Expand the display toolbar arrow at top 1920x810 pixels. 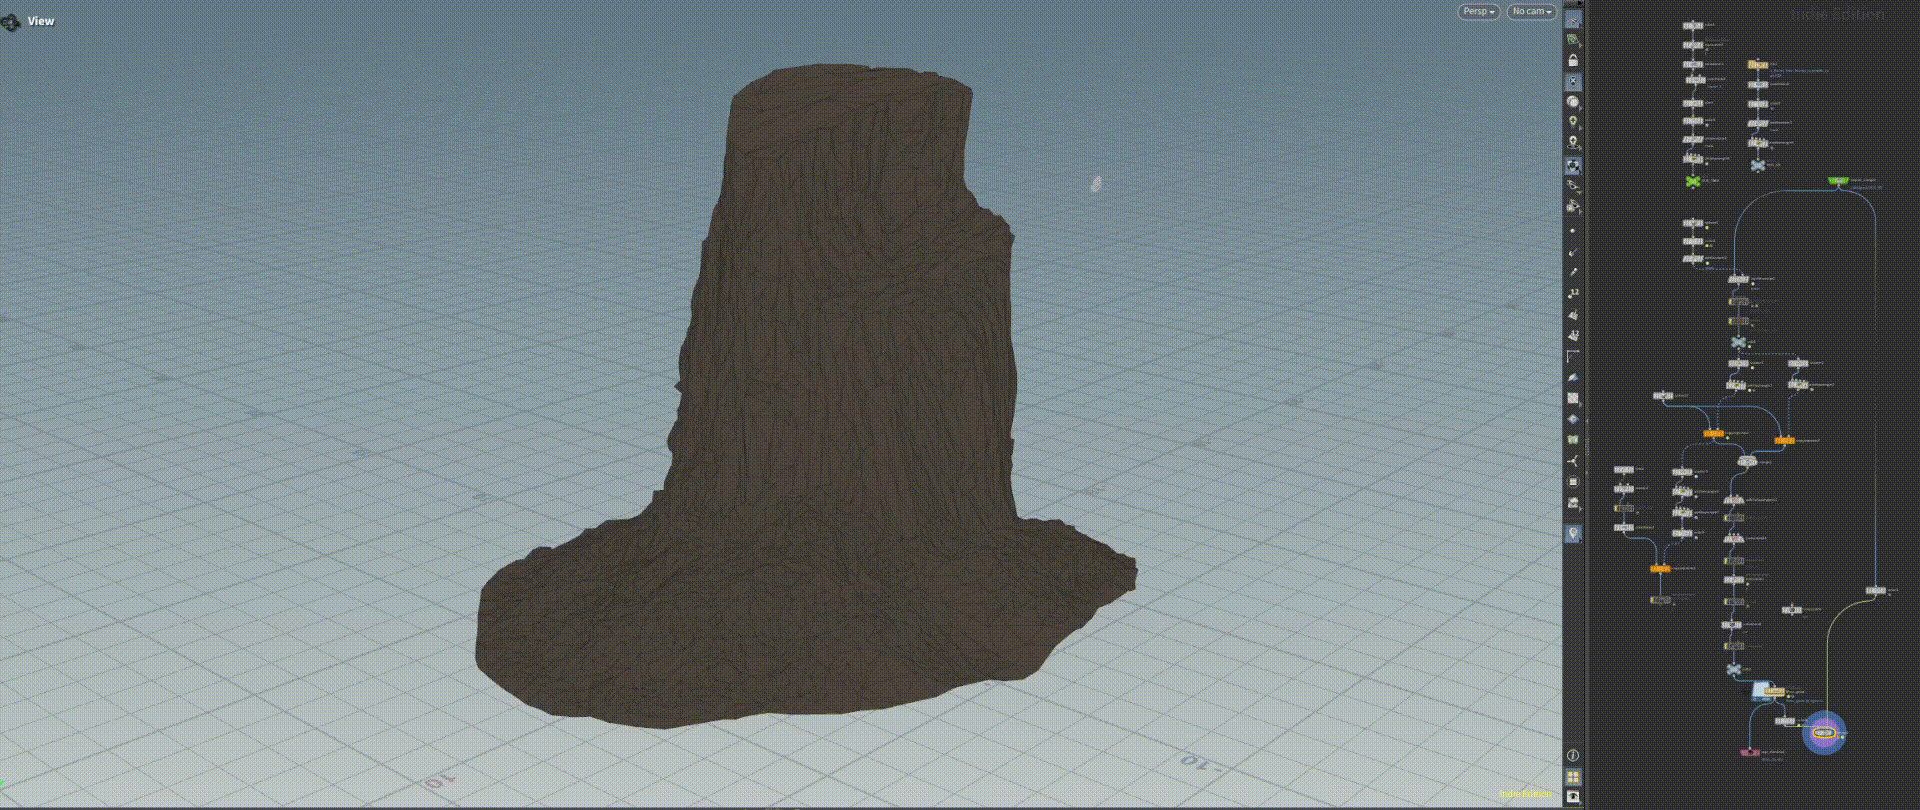tap(1573, 5)
